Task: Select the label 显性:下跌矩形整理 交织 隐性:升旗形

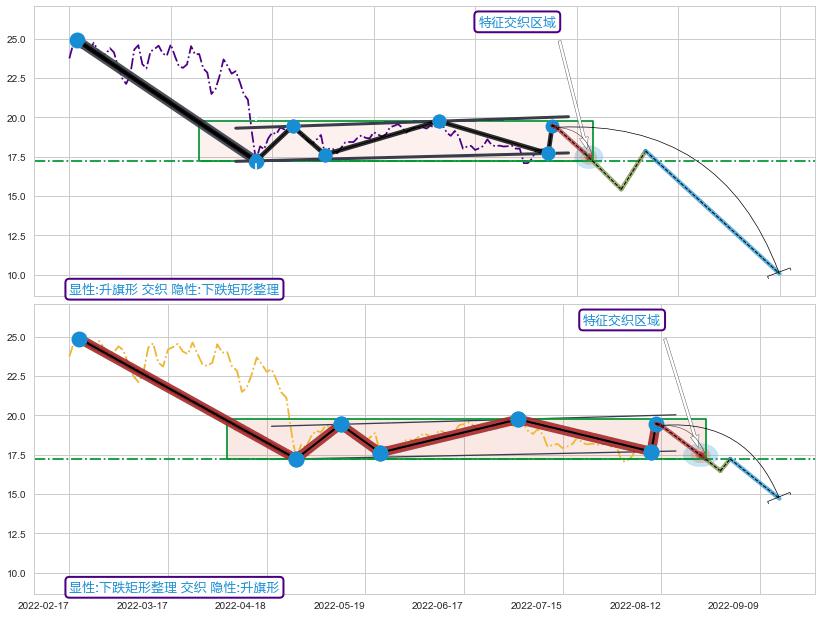Action: tap(175, 587)
